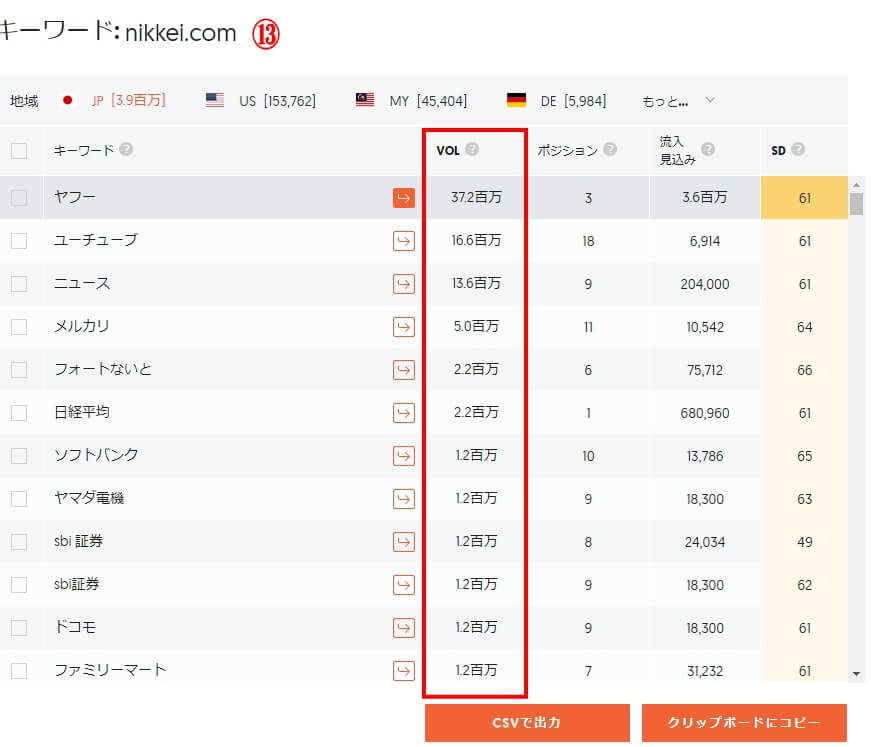Open the ヤマダ電機 keyword link arrow icon

(404, 499)
